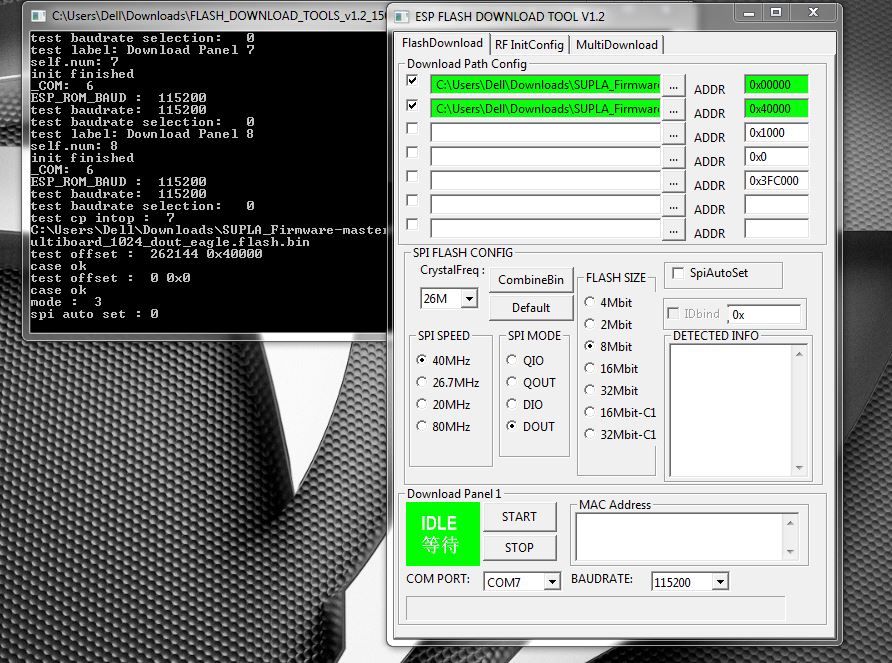Close the ESP Flash Download Tool window
Image resolution: width=892 pixels, height=663 pixels.
point(814,13)
